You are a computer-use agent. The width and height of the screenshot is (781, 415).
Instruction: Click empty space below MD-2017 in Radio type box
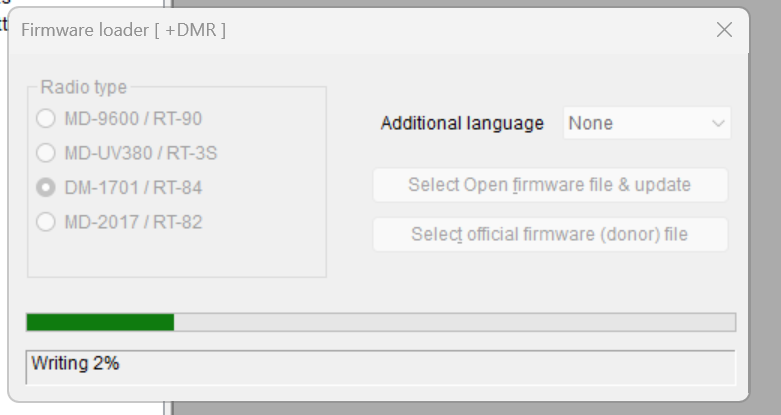176,257
